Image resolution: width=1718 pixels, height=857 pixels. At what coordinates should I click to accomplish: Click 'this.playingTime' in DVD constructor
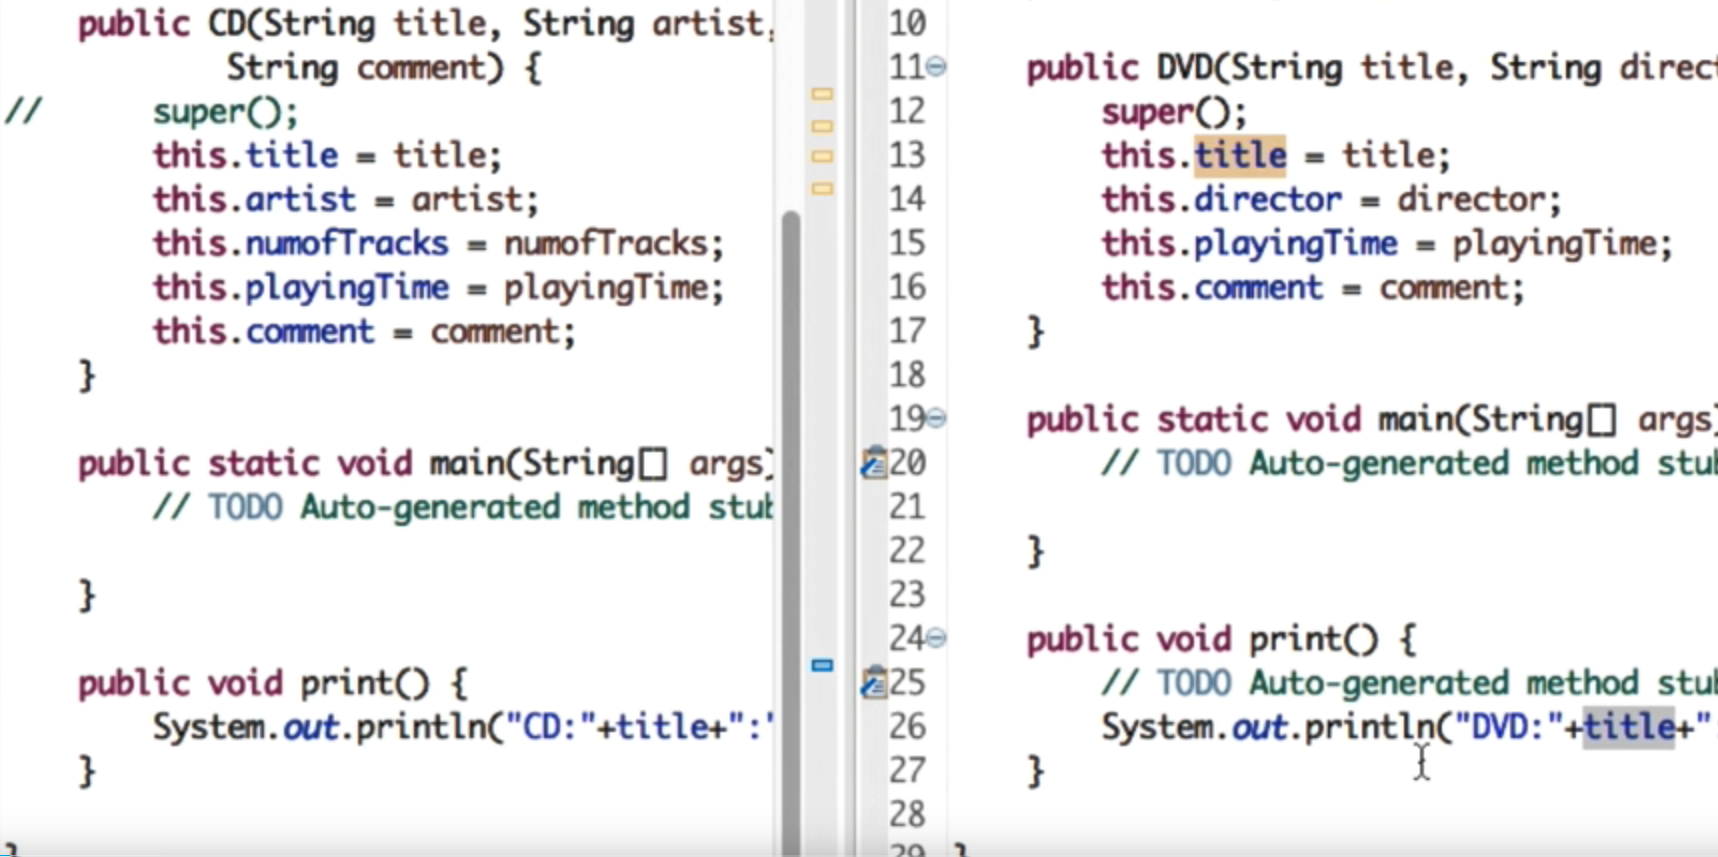(1249, 245)
